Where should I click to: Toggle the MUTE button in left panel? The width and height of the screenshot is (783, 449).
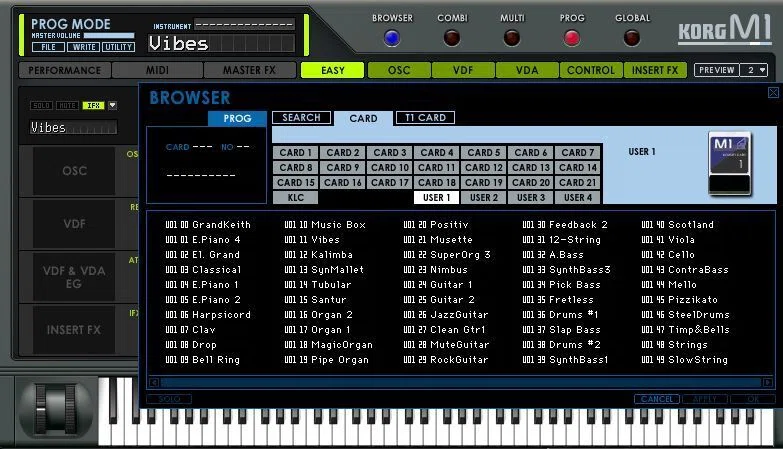point(67,105)
